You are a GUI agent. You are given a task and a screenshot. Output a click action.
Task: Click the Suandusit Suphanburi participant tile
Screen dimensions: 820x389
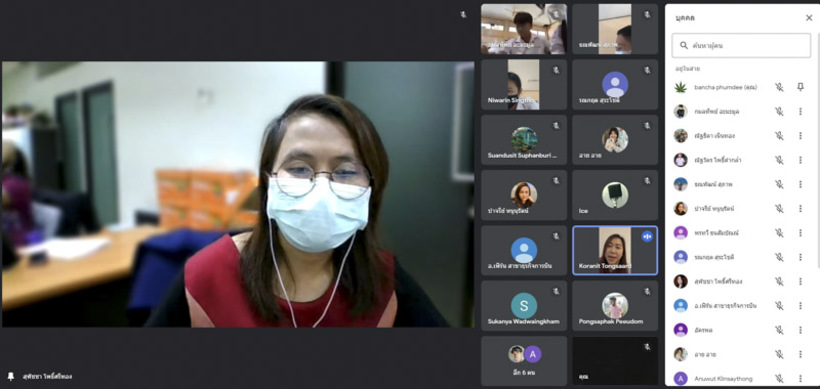click(523, 140)
